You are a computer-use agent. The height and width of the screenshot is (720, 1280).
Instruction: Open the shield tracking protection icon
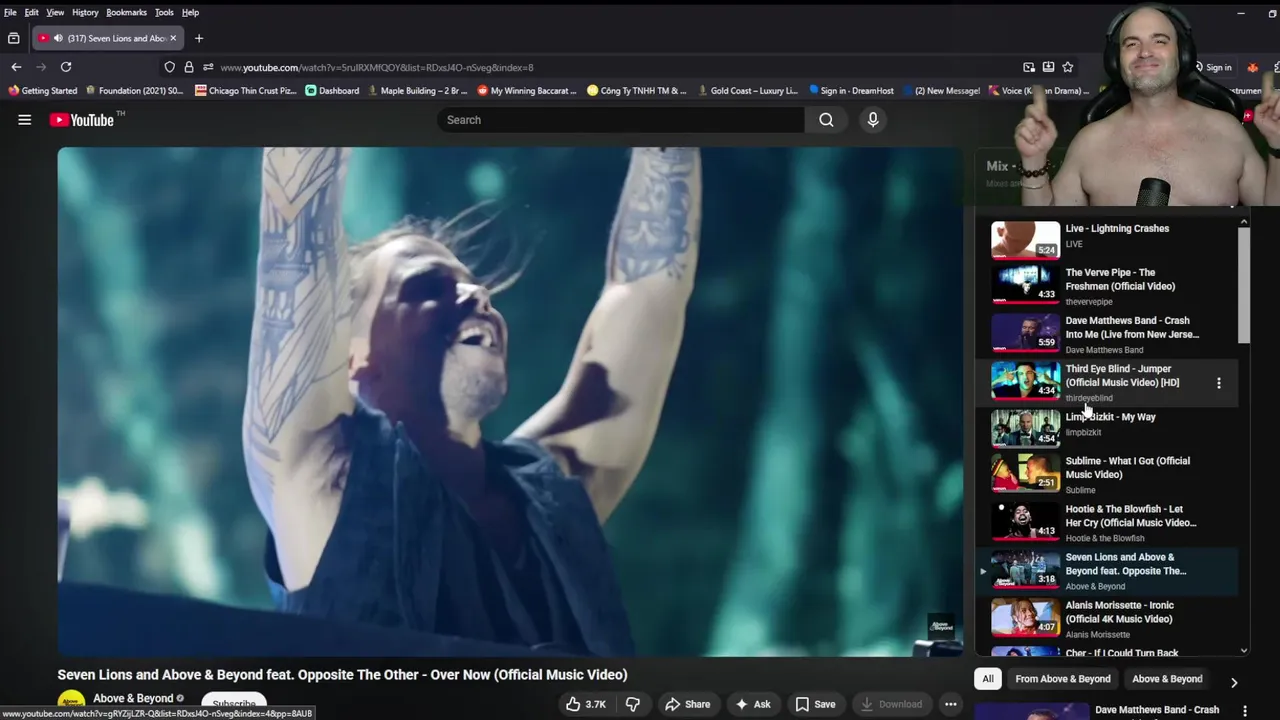[169, 67]
